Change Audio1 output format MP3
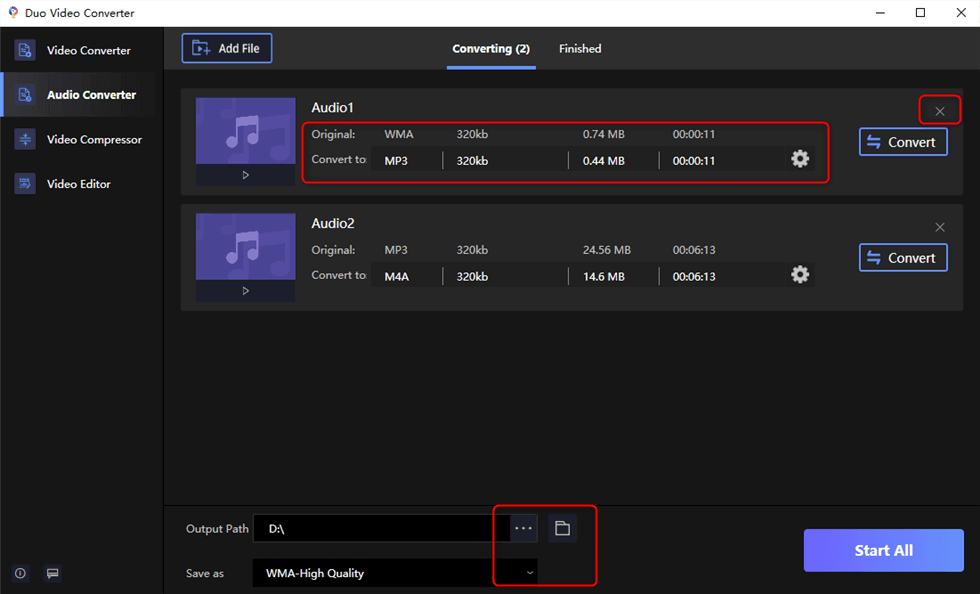This screenshot has height=594, width=980. 396,161
